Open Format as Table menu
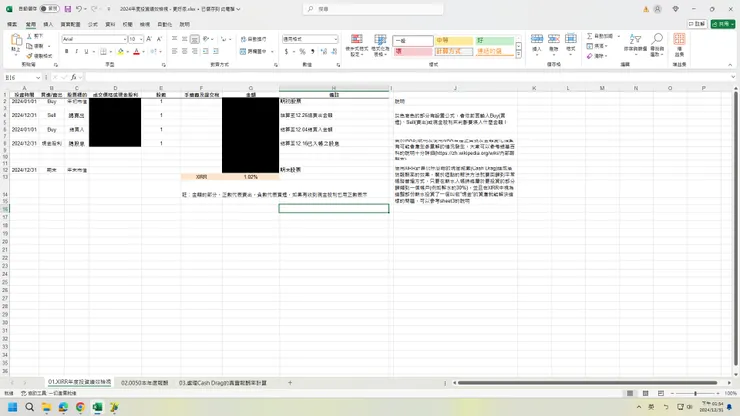 pos(380,45)
